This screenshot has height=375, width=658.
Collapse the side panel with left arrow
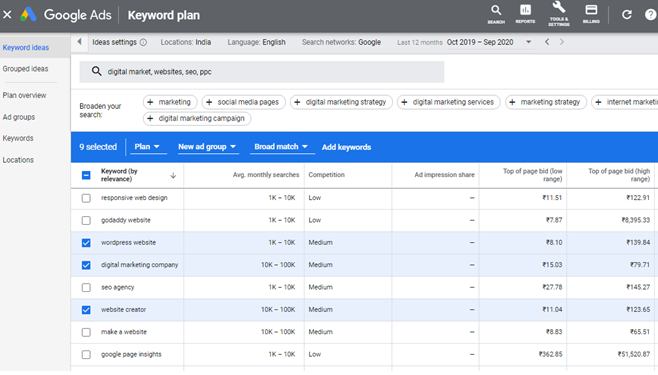(x=79, y=42)
